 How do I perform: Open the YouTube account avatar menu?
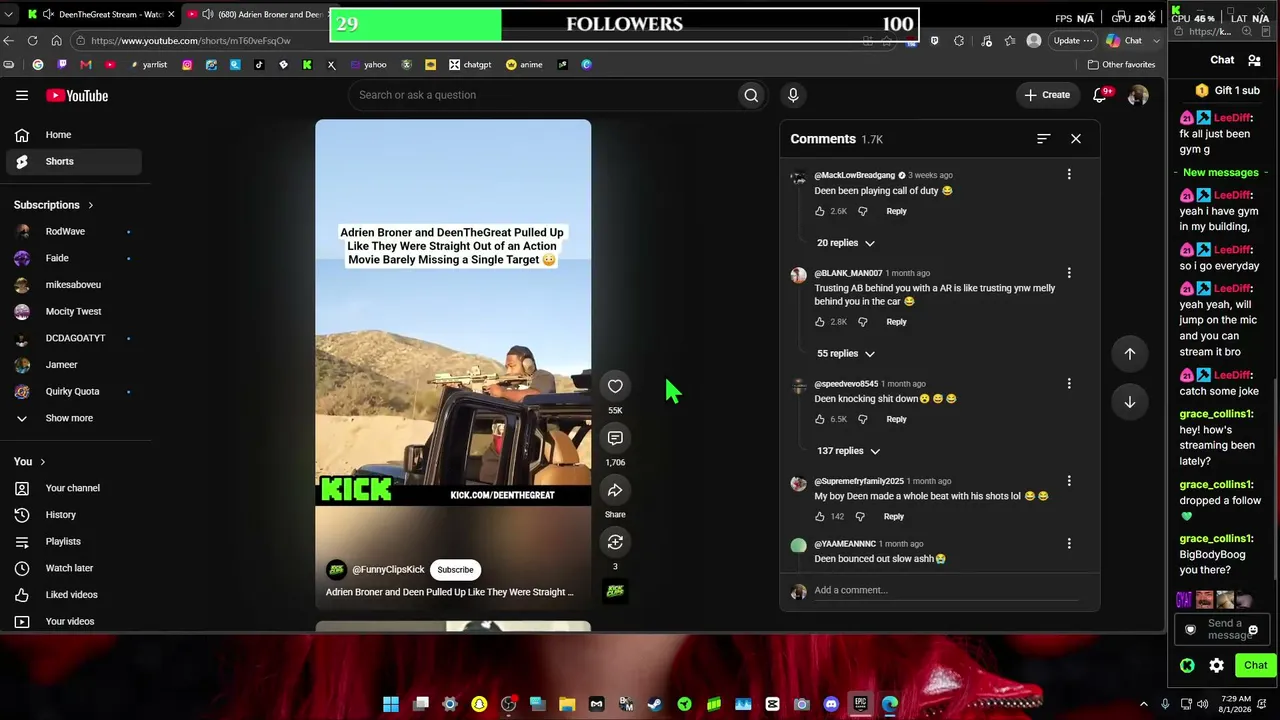coord(1138,95)
